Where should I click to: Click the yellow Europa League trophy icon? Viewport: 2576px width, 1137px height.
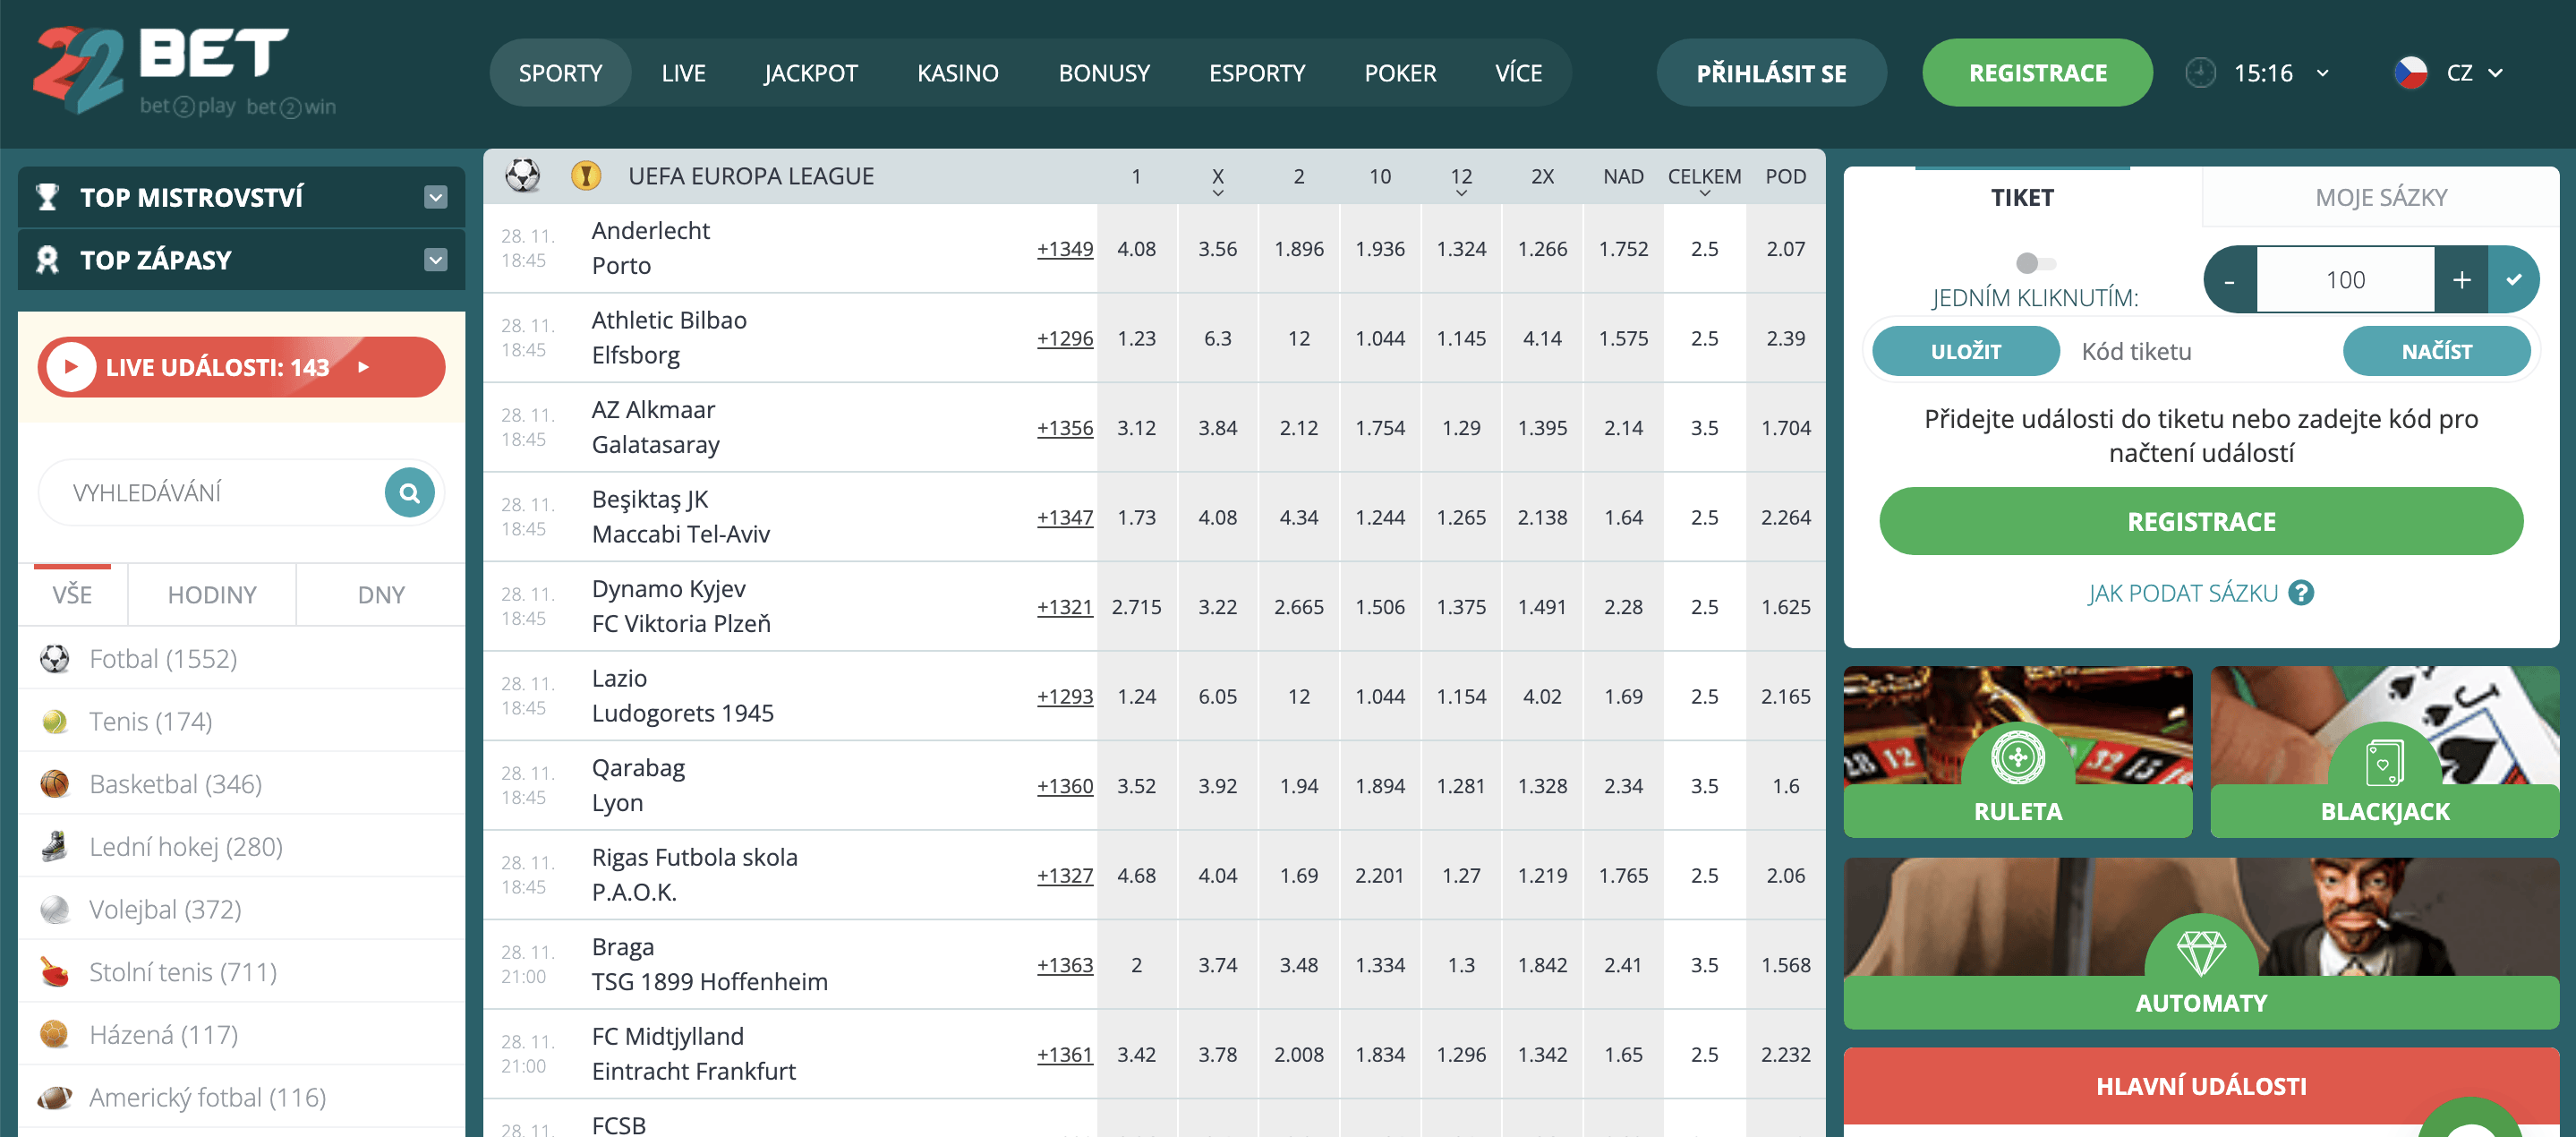click(x=586, y=176)
